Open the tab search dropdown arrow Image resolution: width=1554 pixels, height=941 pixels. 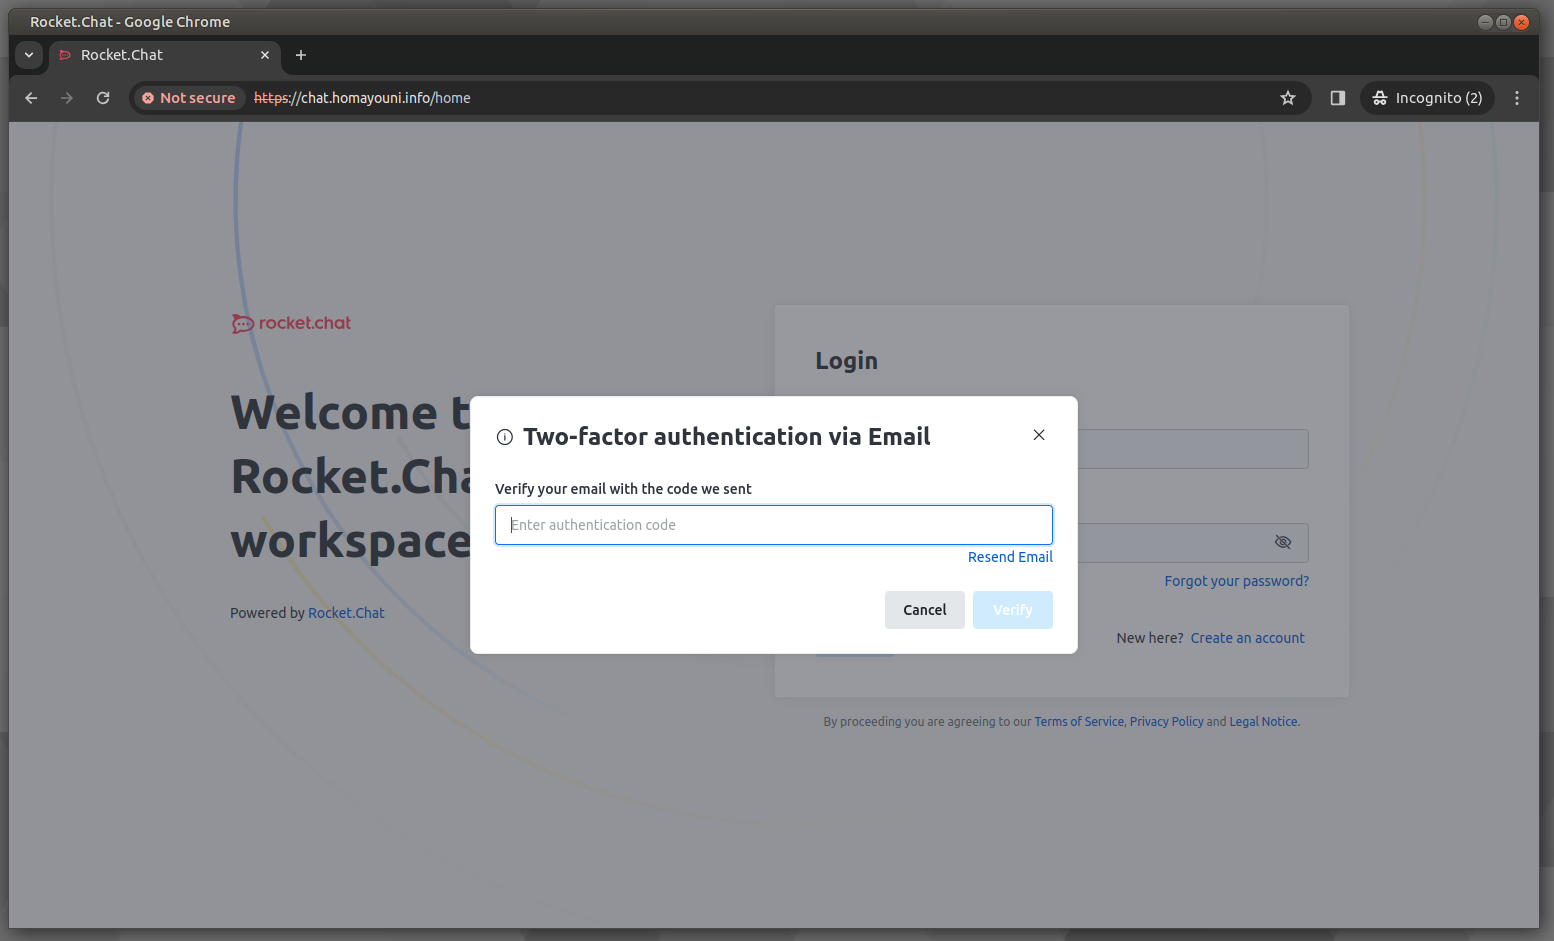[29, 55]
